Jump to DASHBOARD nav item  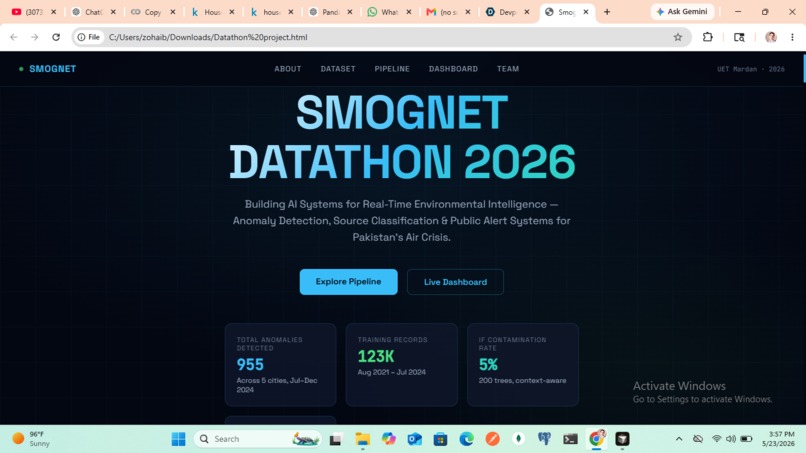pyautogui.click(x=453, y=69)
